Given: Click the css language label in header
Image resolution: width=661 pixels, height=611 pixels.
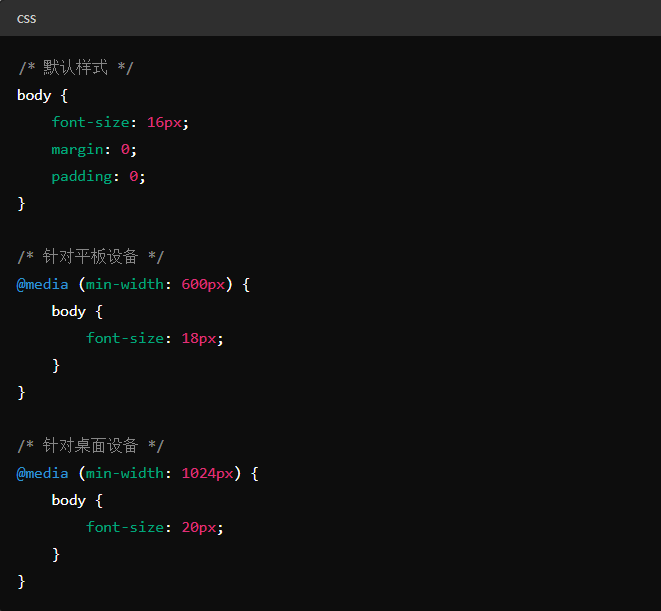Looking at the screenshot, I should coord(26,19).
